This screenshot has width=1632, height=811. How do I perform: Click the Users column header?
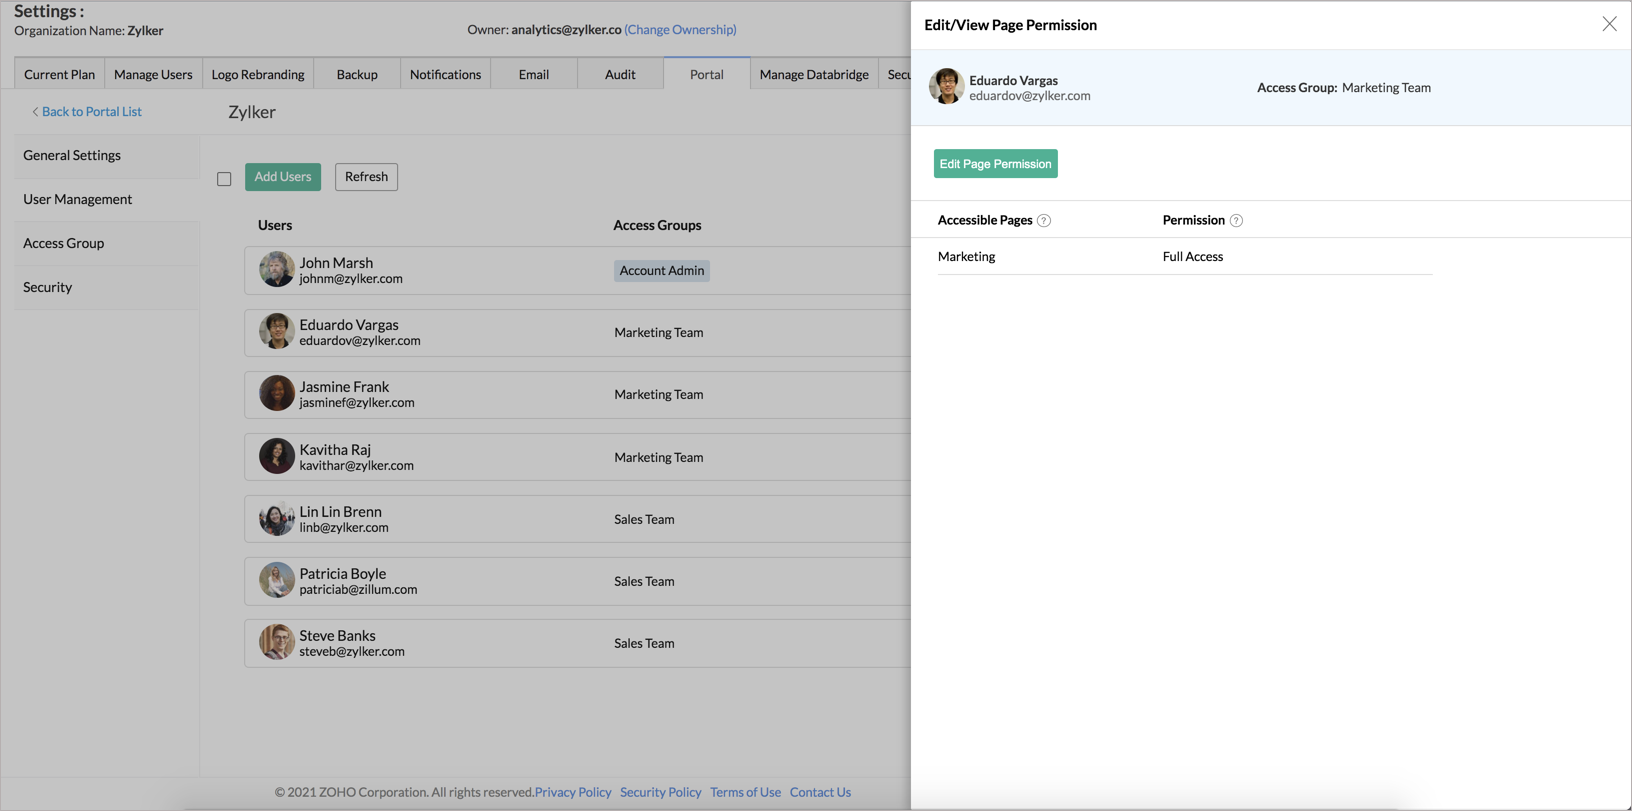coord(275,226)
